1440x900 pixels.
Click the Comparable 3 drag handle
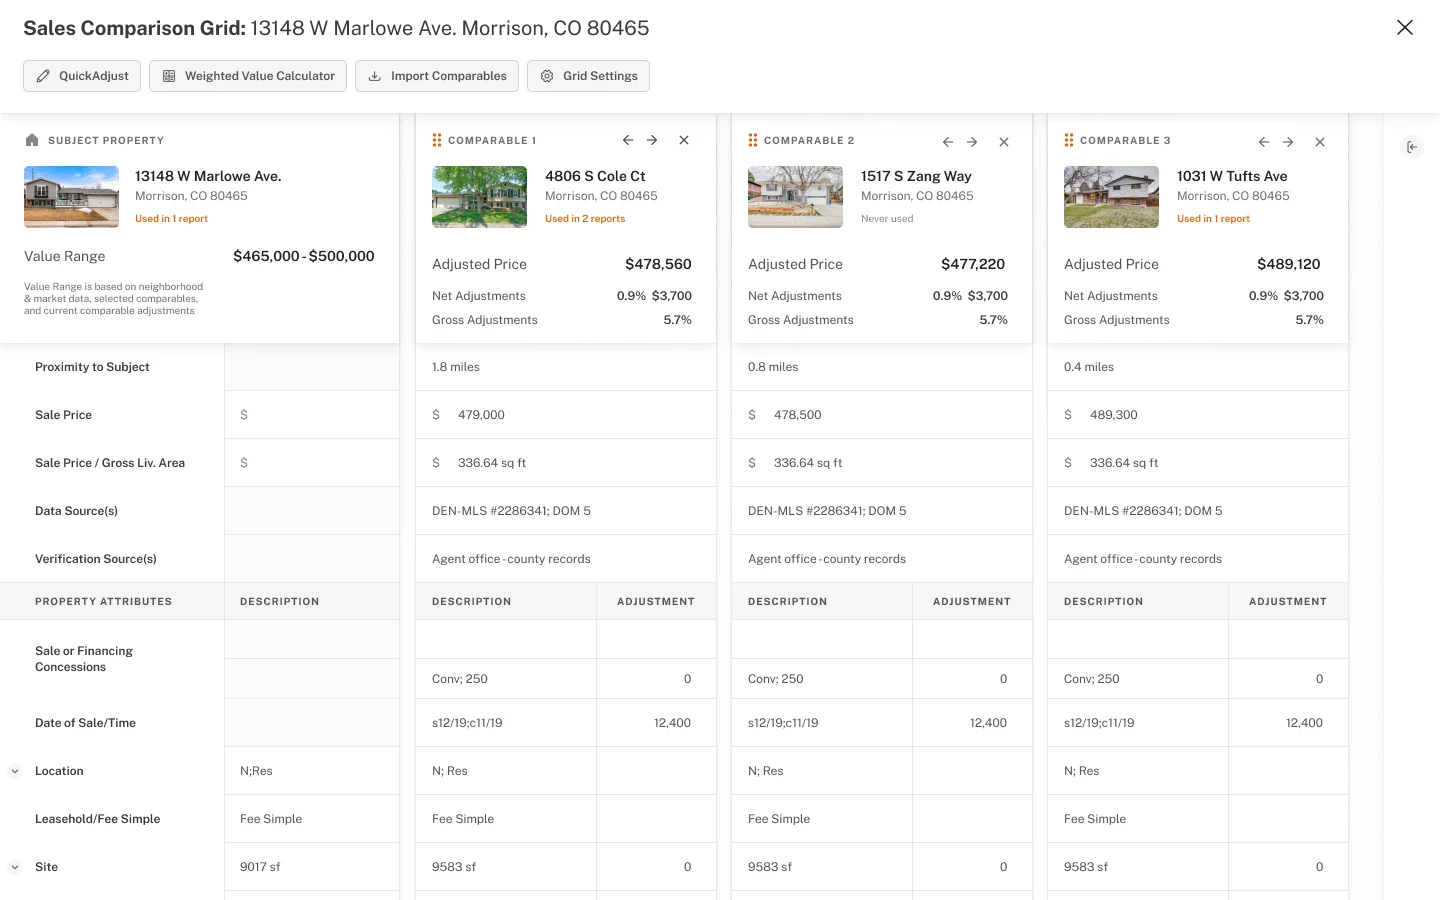(1069, 140)
